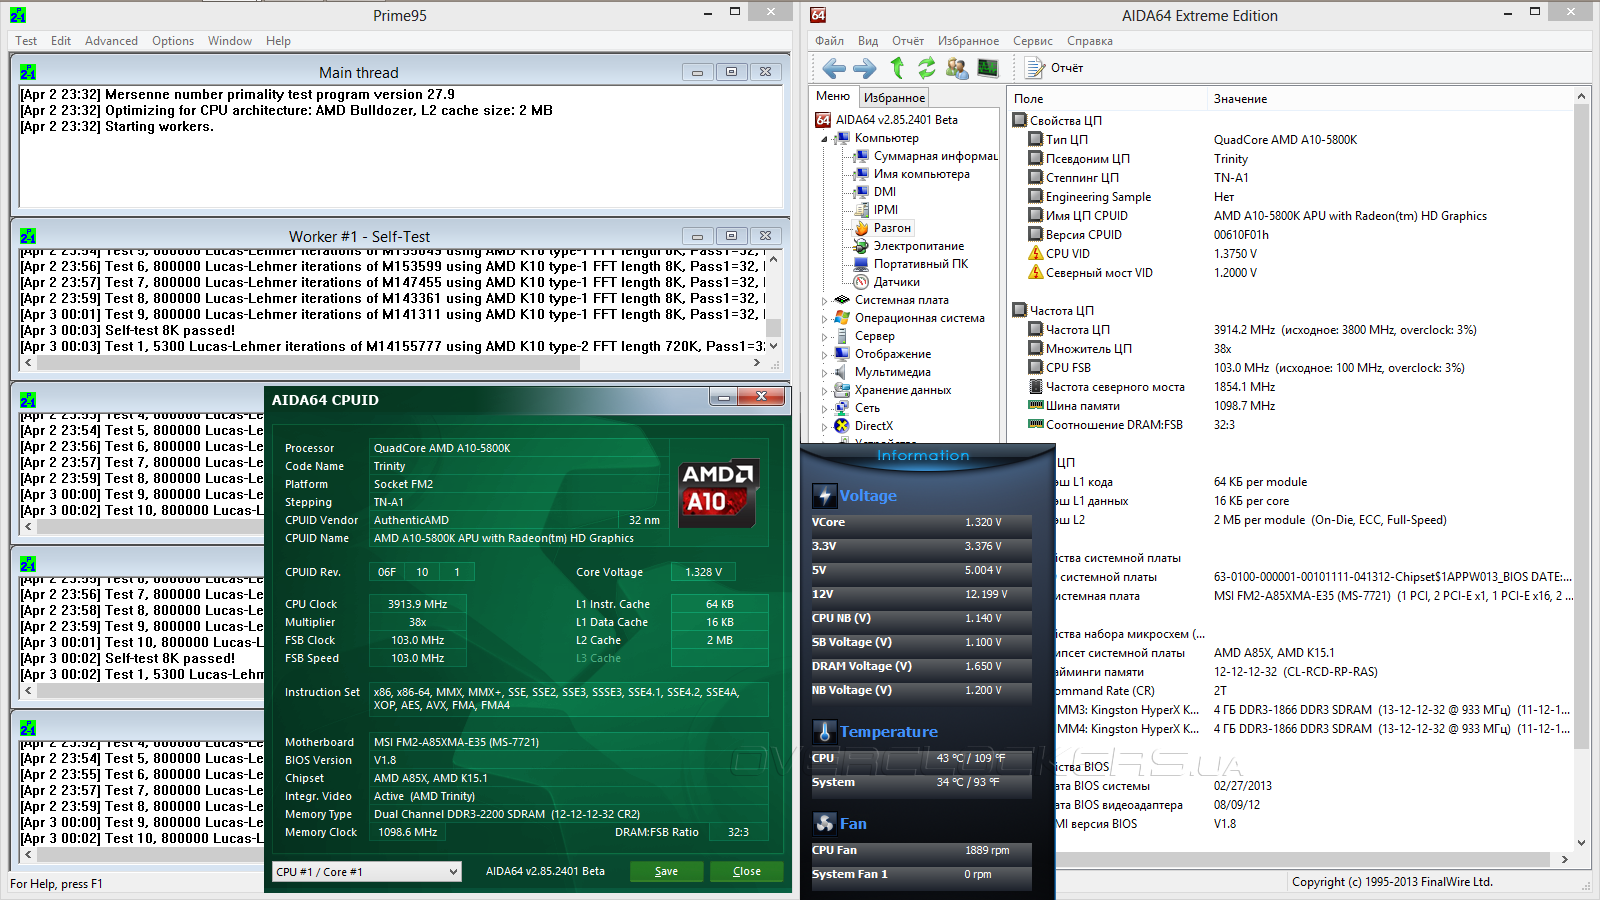The height and width of the screenshot is (900, 1600).
Task: Open the Advanced menu in Prime95
Action: (111, 41)
